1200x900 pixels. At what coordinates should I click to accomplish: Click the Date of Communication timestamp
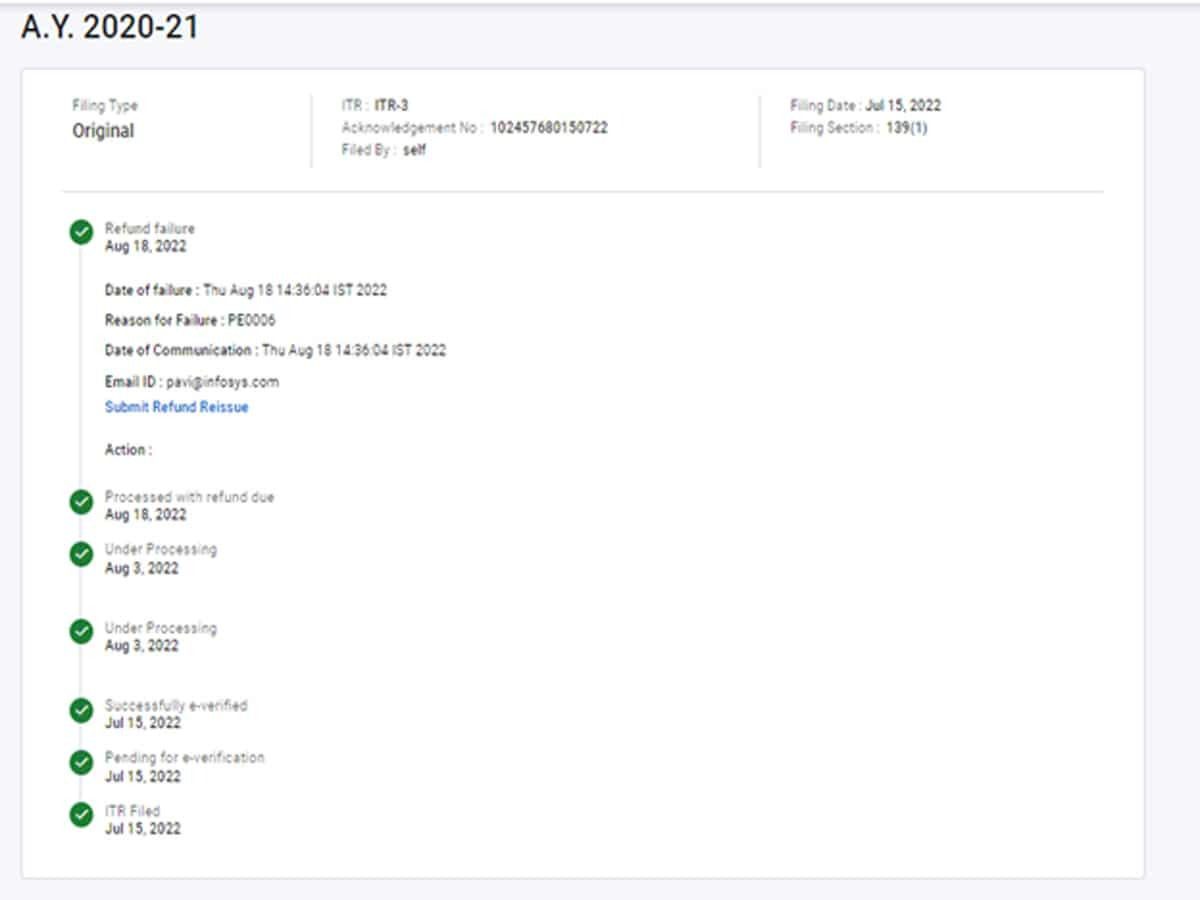coord(354,351)
